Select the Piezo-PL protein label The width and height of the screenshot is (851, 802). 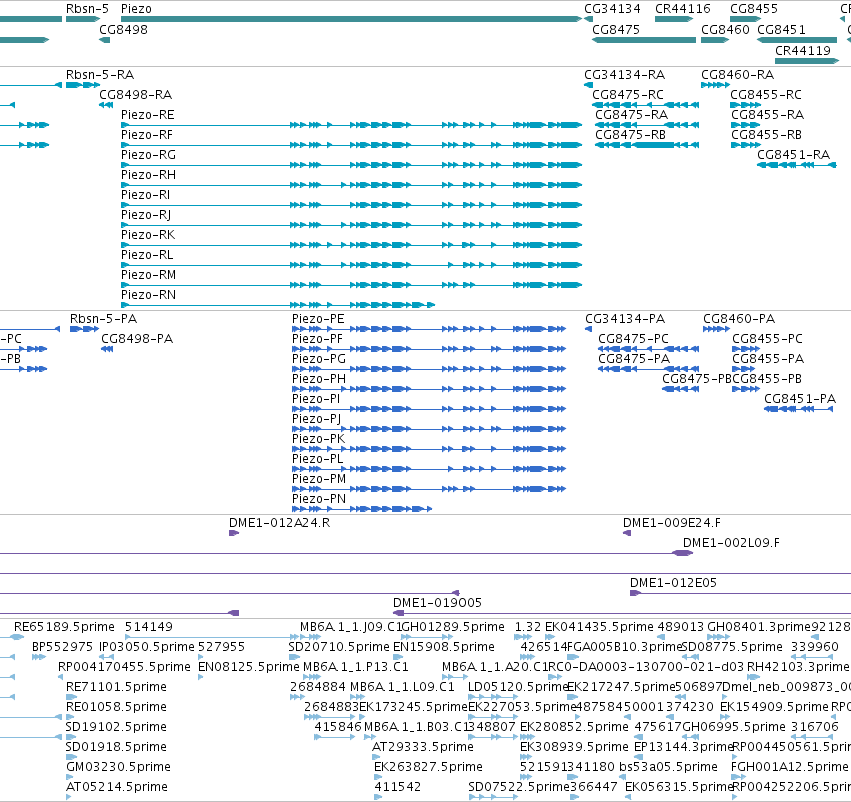tap(317, 459)
